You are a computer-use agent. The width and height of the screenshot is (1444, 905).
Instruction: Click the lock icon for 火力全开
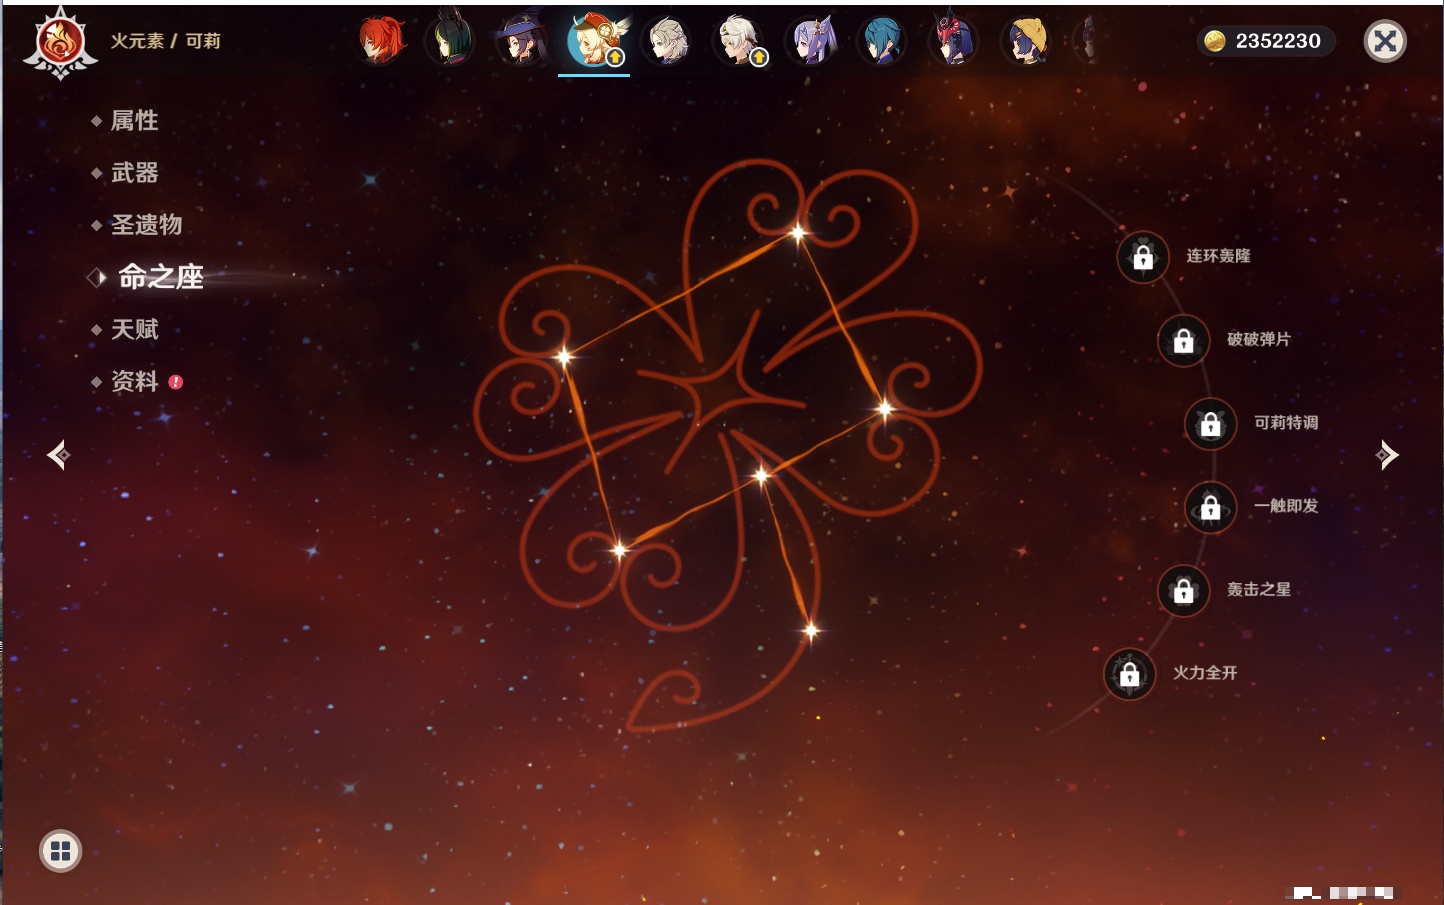[x=1129, y=675]
